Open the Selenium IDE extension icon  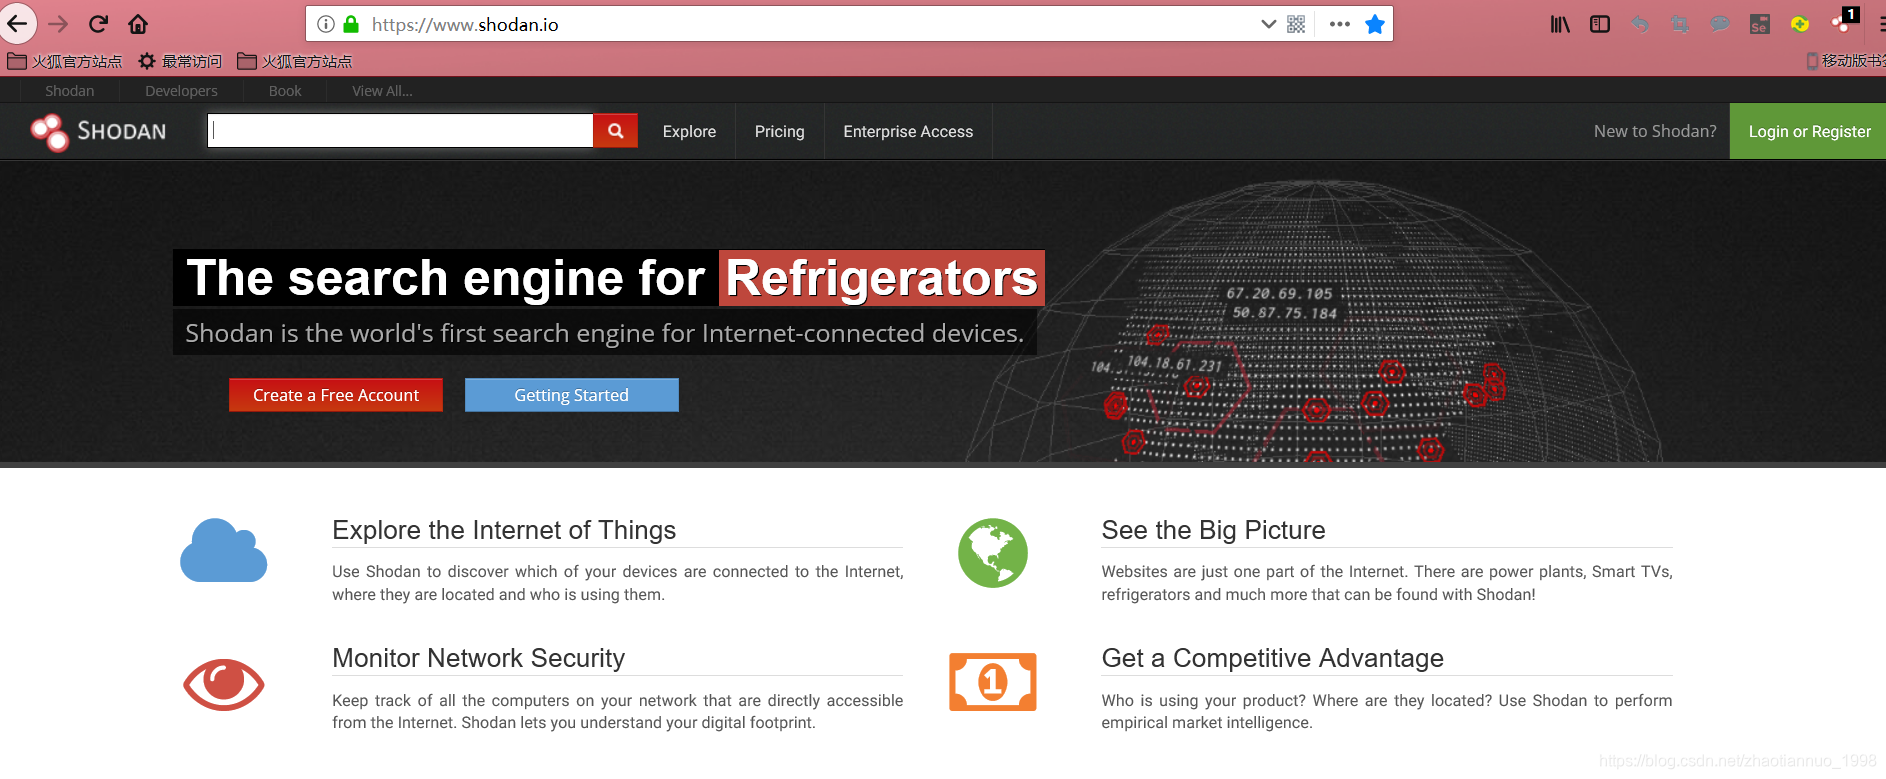(x=1760, y=24)
